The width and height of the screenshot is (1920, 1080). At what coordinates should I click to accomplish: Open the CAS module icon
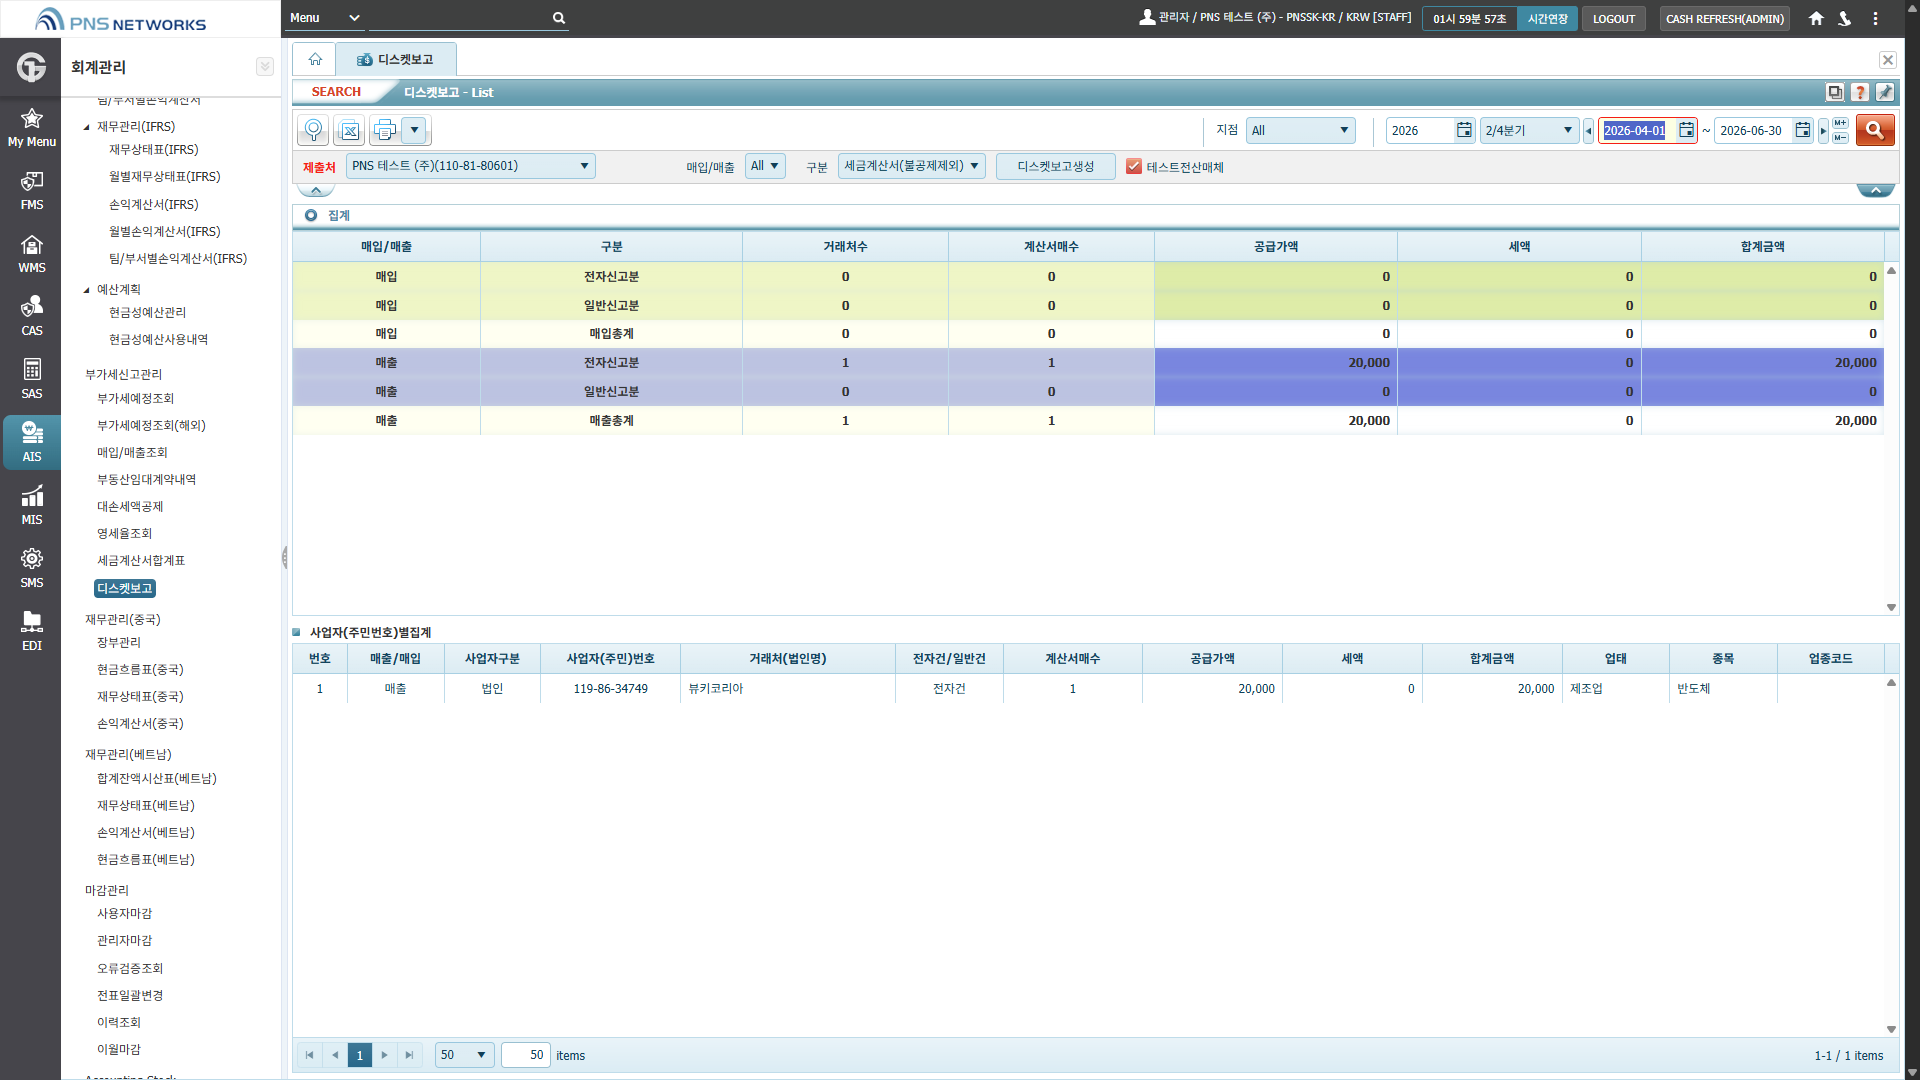pos(31,316)
